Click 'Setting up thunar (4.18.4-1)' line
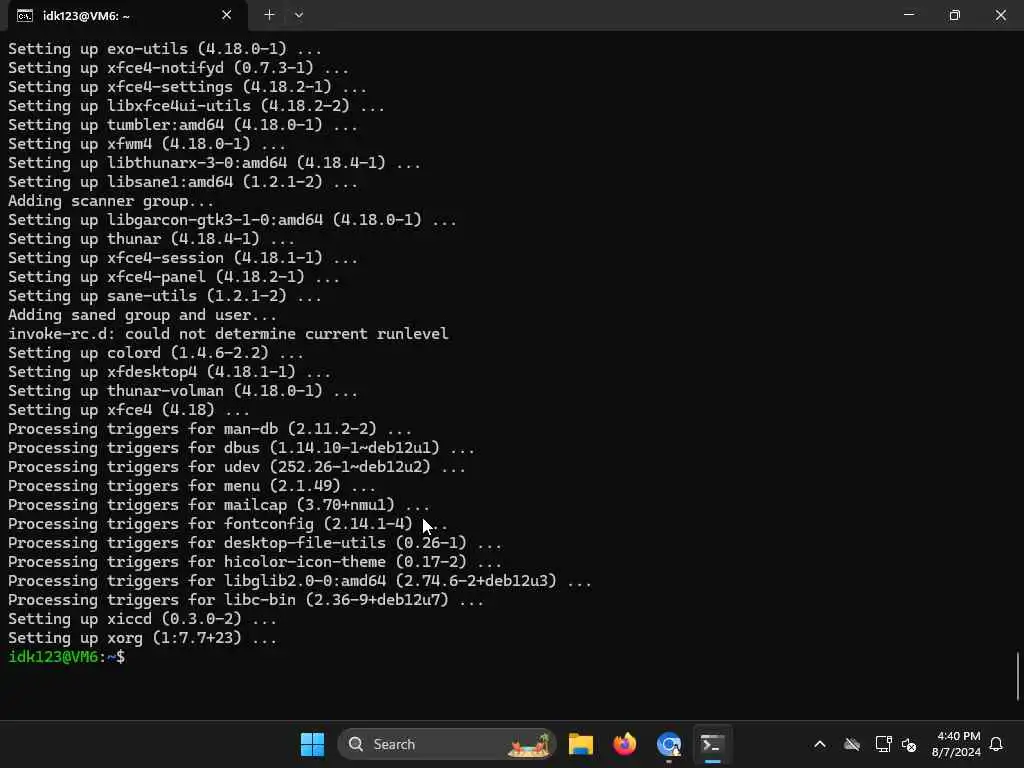Screen dimensions: 1024x768 (152, 240)
